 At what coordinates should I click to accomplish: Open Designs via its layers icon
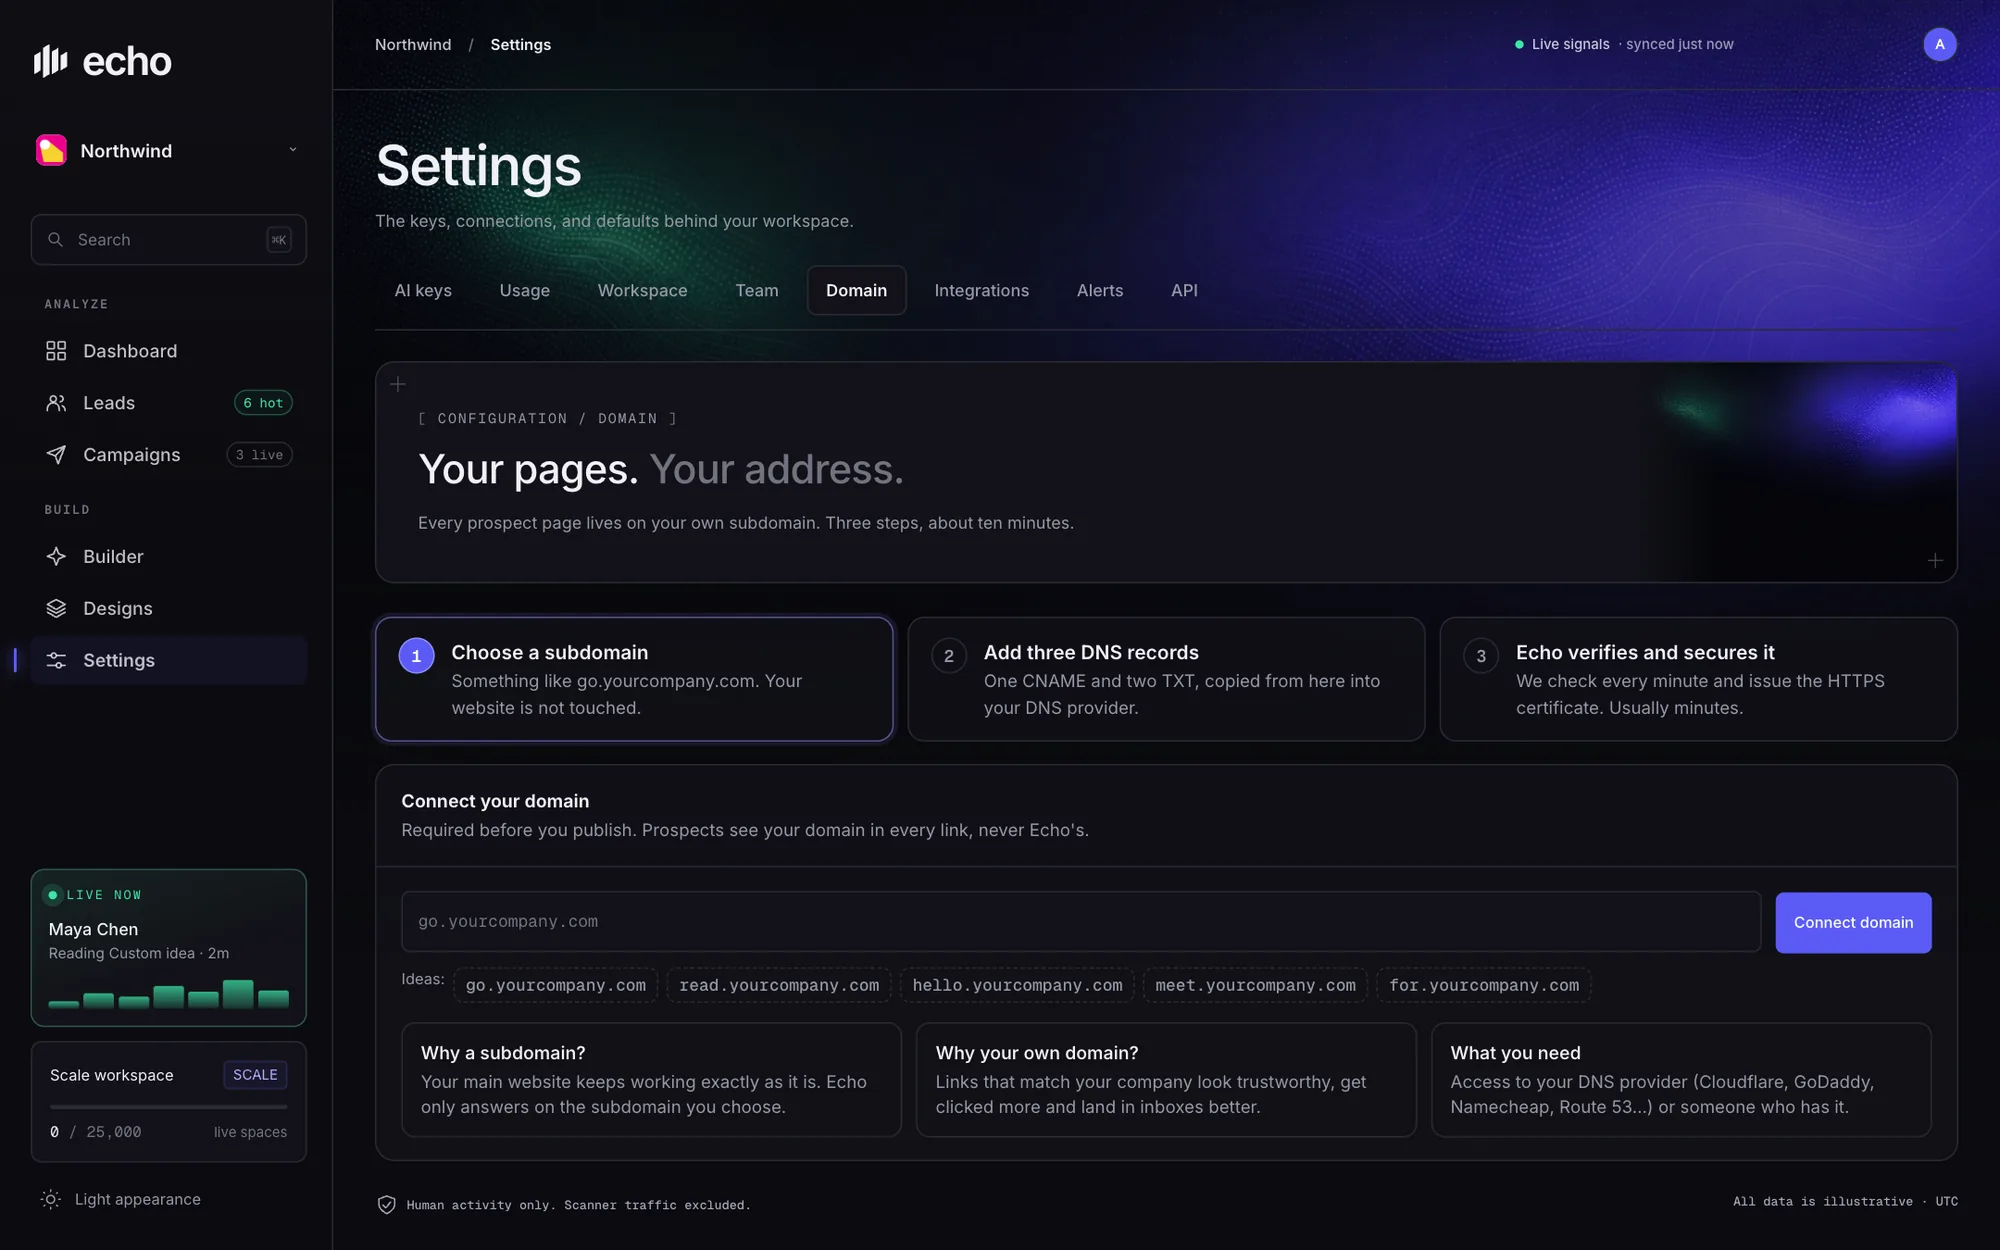56,609
